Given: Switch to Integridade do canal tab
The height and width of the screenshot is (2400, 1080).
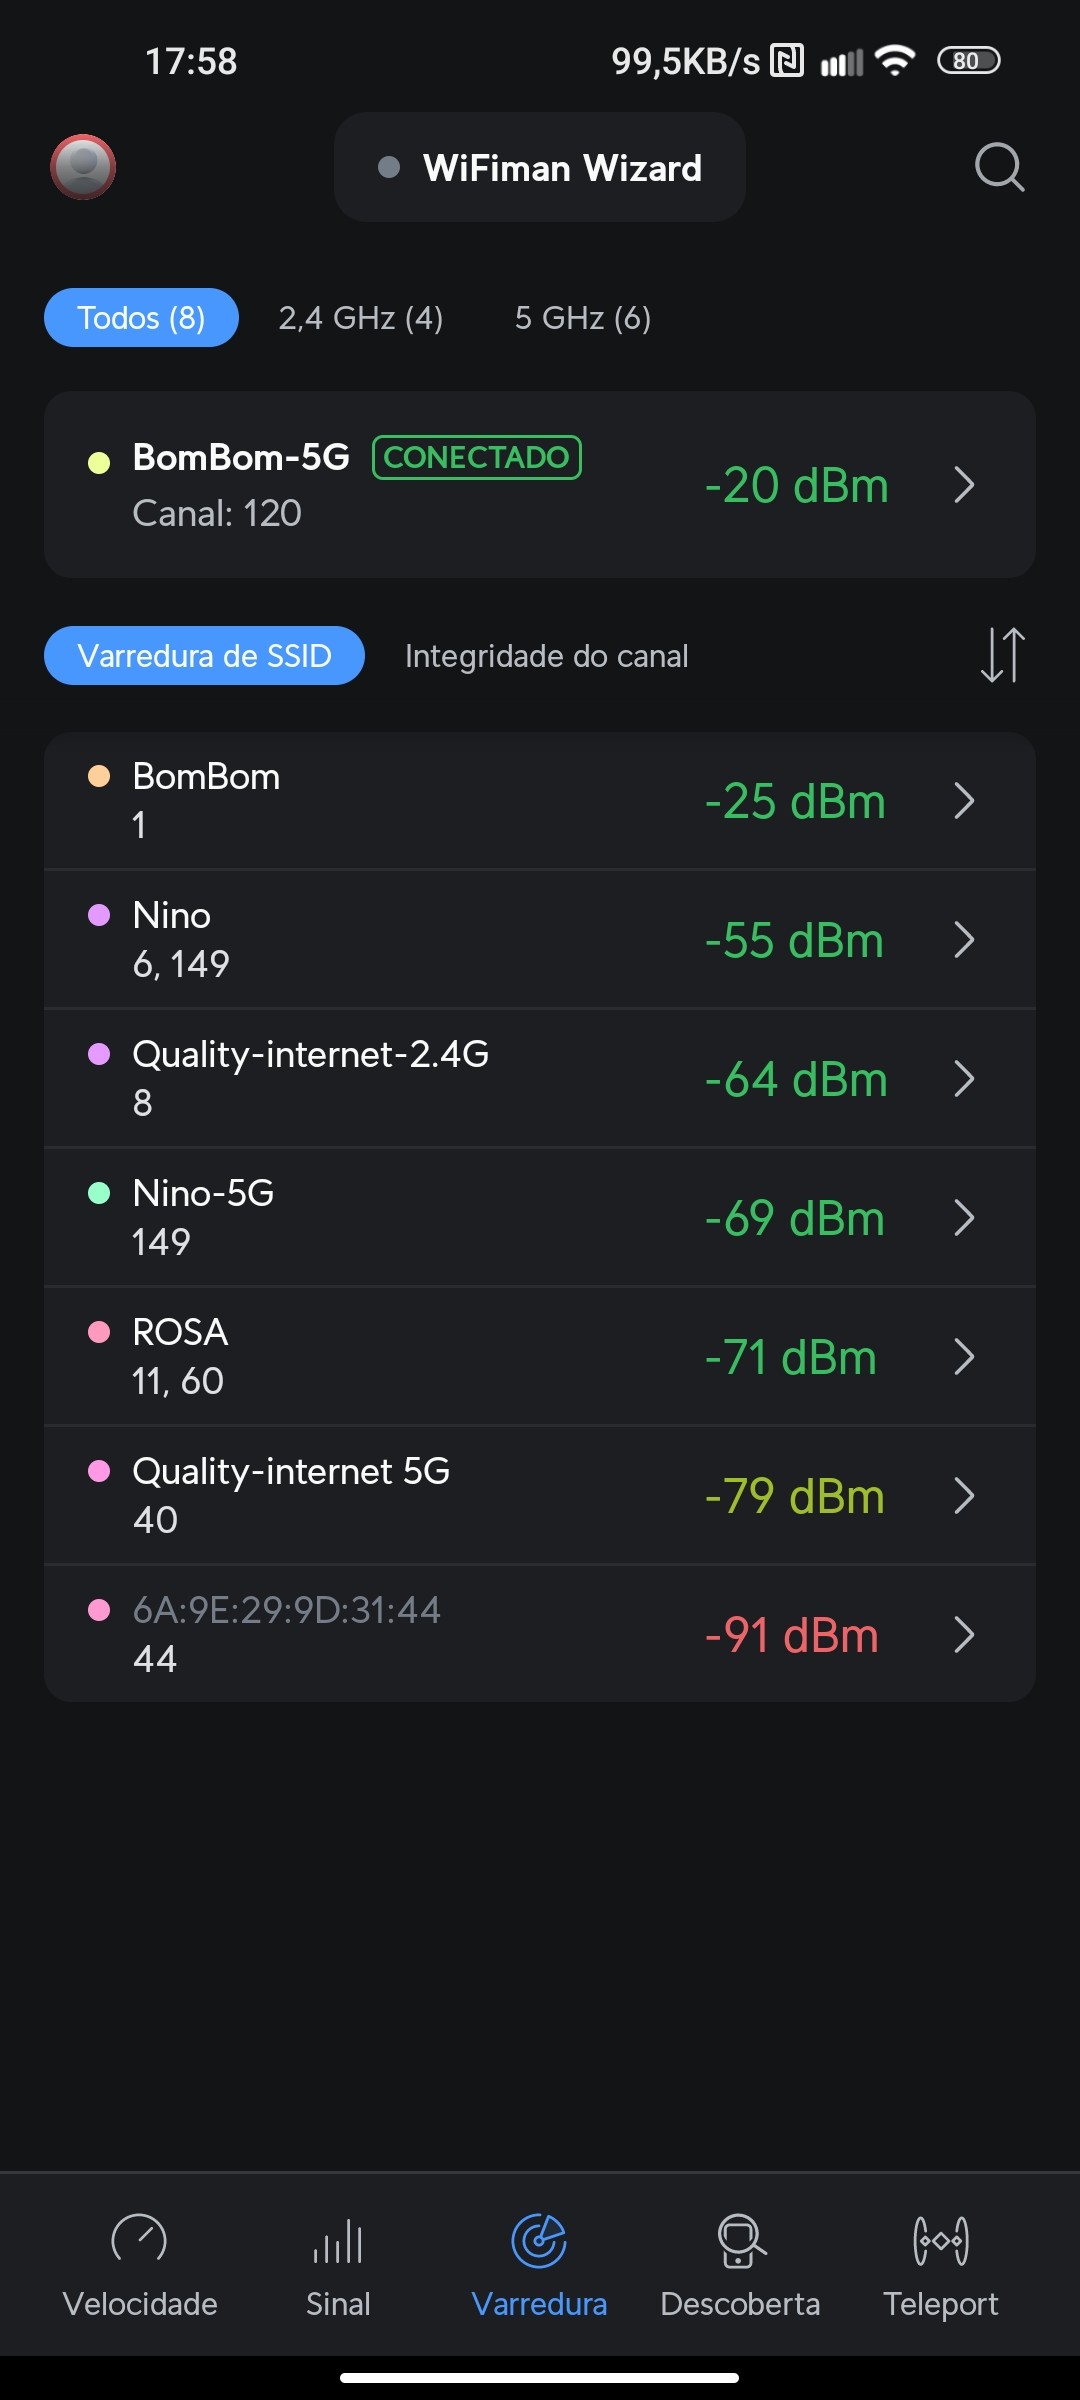Looking at the screenshot, I should [546, 656].
